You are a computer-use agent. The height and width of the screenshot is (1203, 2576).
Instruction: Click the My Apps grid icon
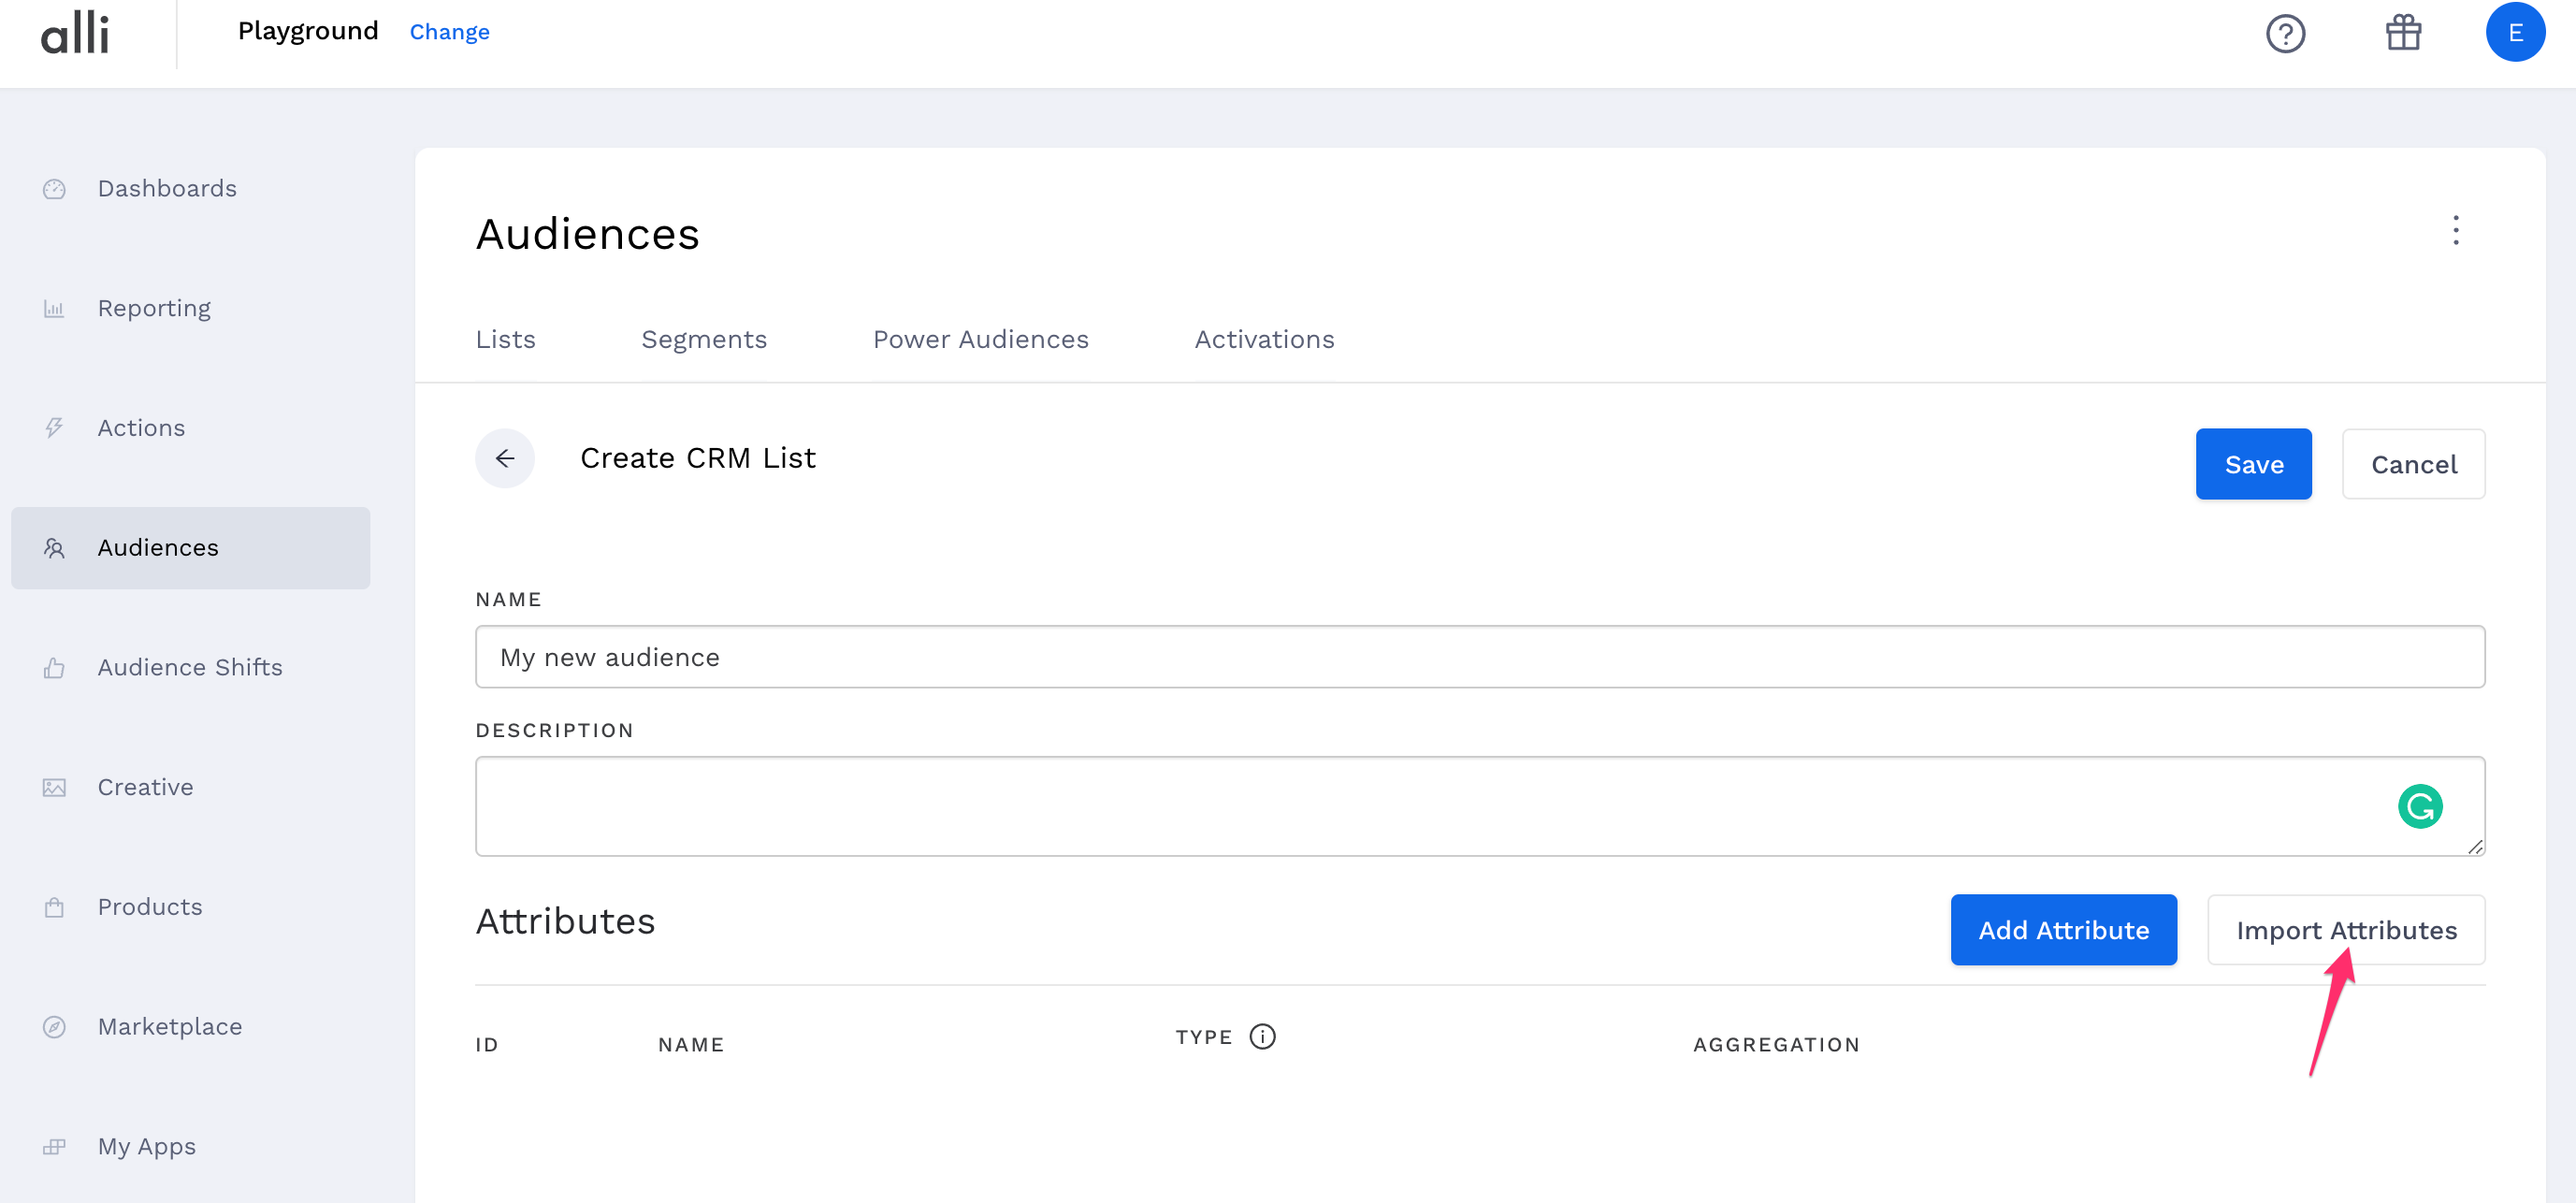tap(54, 1146)
